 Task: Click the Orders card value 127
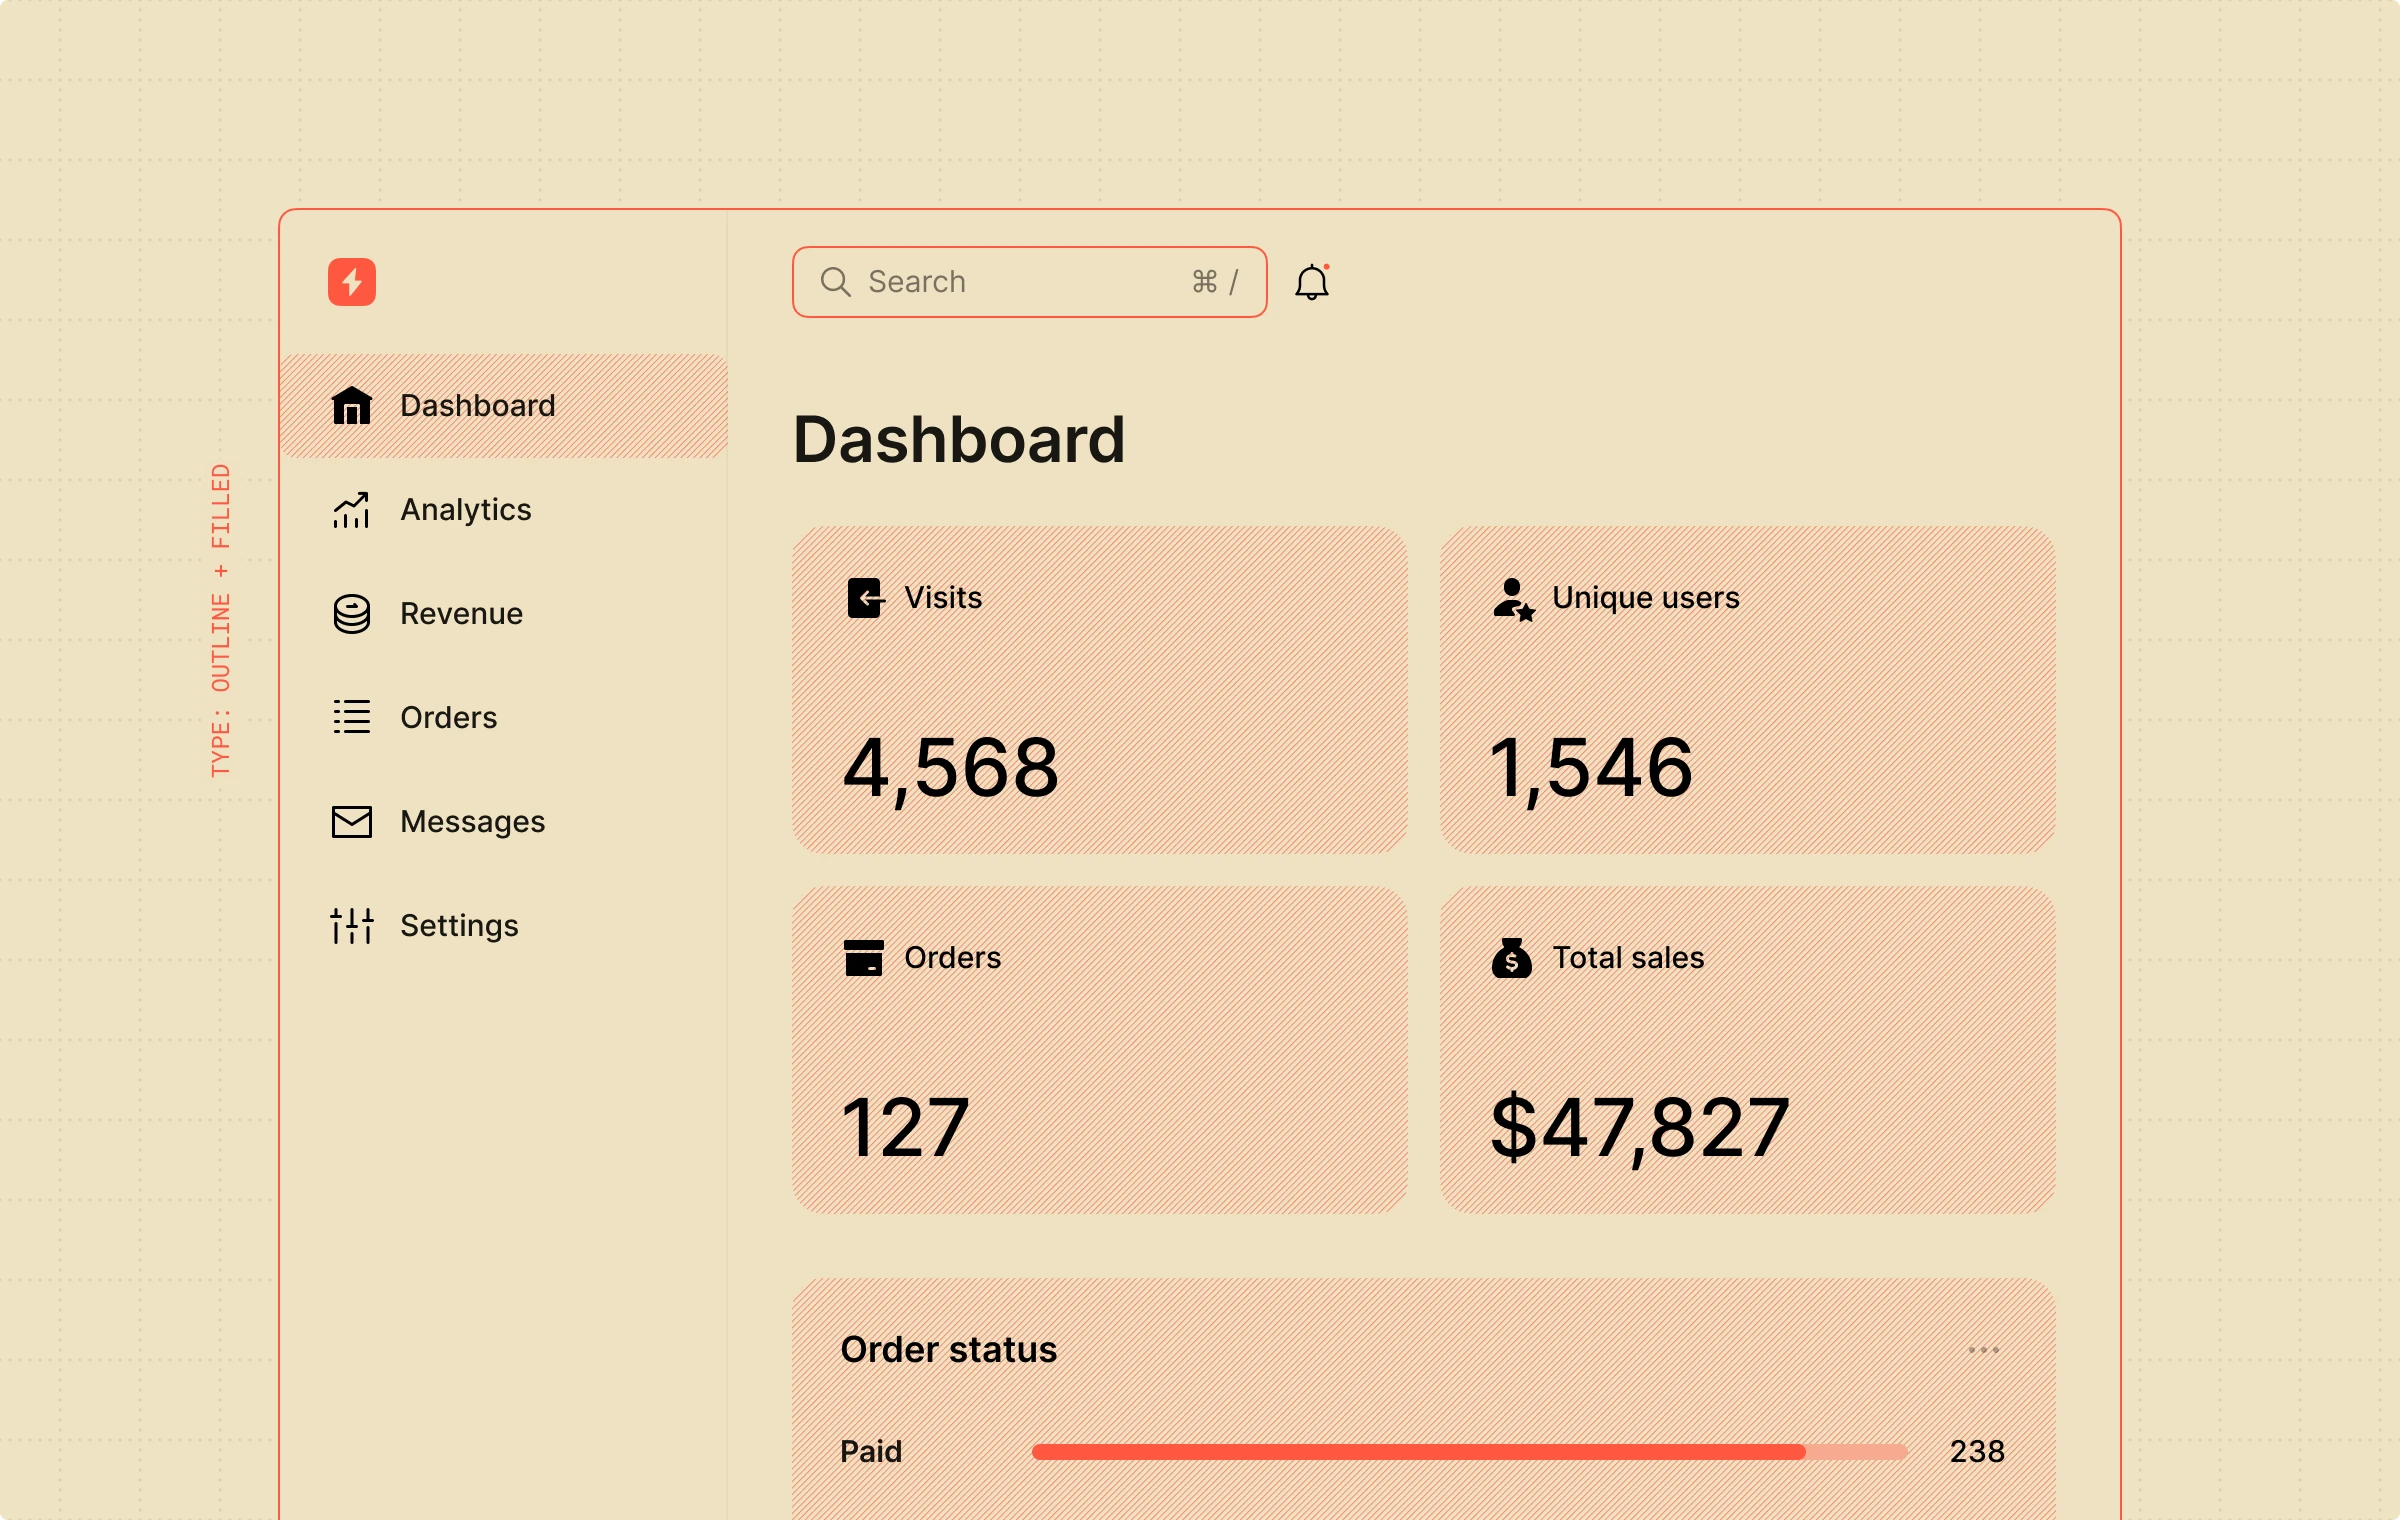tap(906, 1128)
